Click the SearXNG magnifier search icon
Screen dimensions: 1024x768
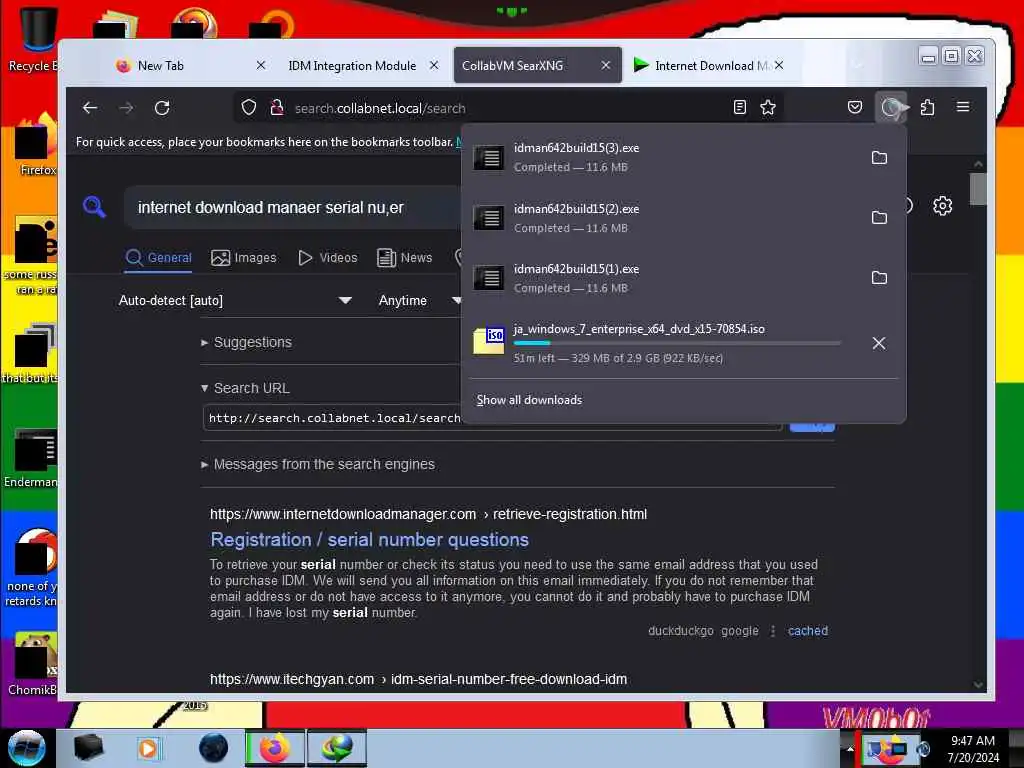(95, 207)
